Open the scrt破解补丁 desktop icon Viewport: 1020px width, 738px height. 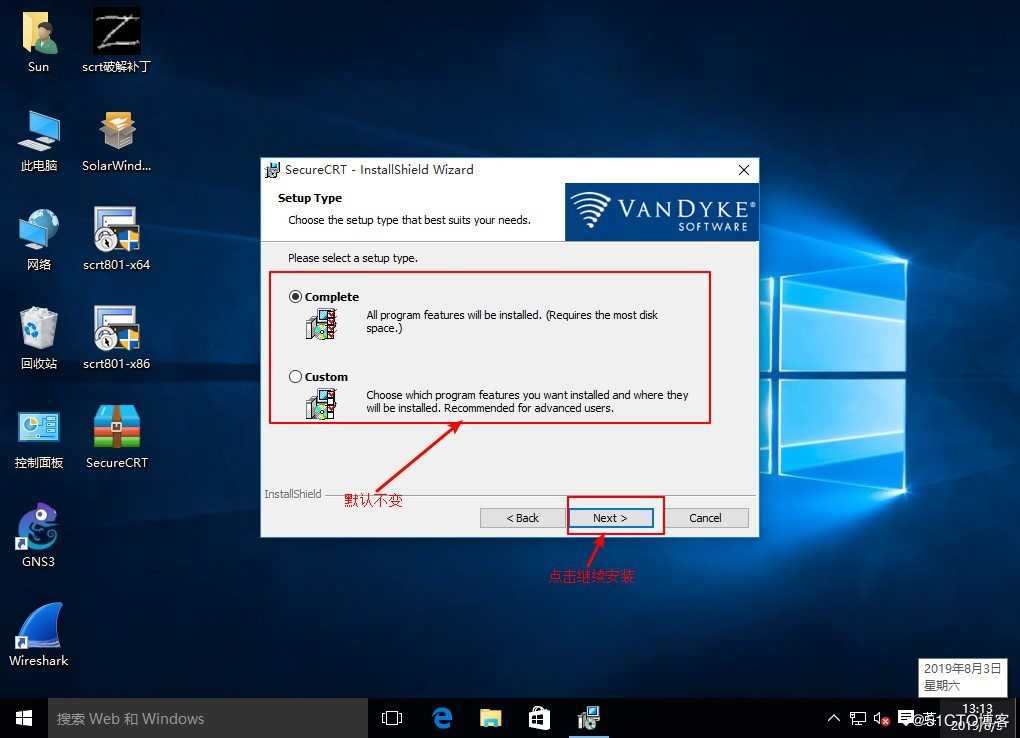(116, 42)
